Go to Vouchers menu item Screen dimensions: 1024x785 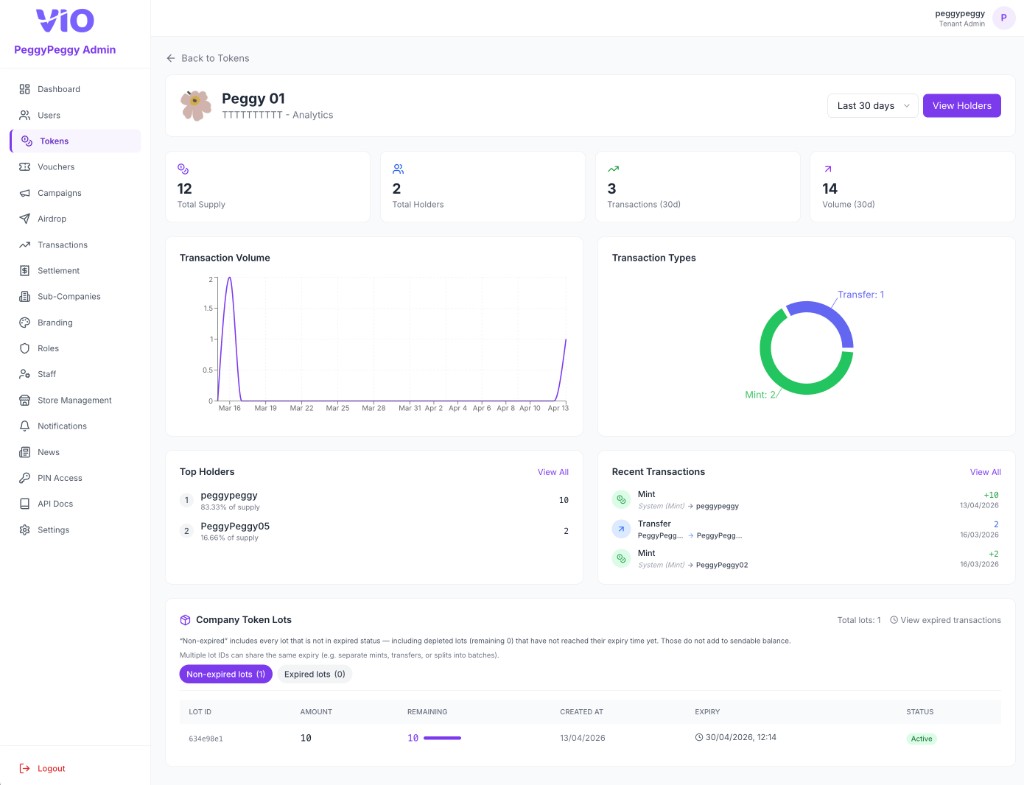75,167
